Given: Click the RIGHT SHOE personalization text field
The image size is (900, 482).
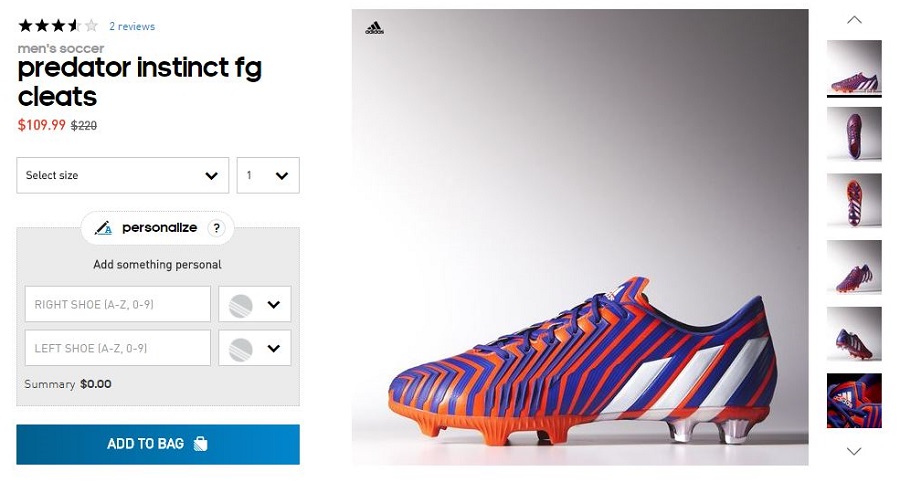Looking at the screenshot, I should [118, 304].
